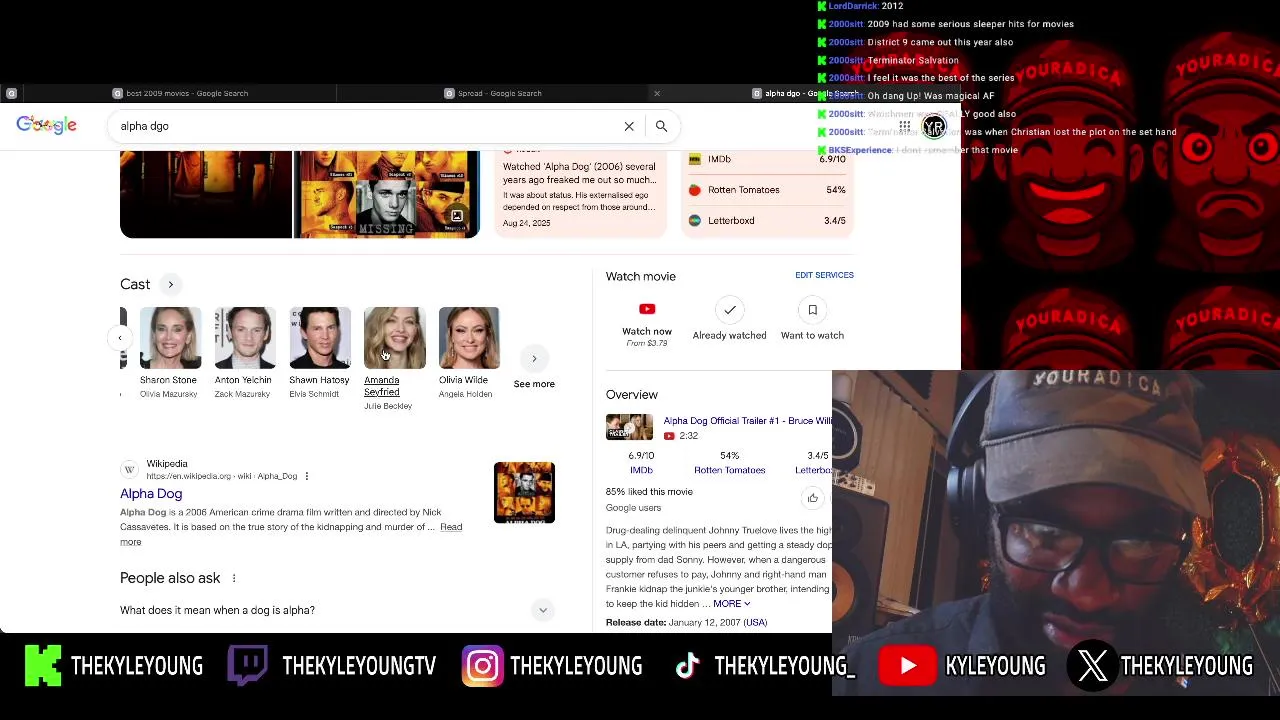The height and width of the screenshot is (720, 1280).
Task: Open the Reddit 'Watched Alpha Dog (2006)' post
Action: coord(580,193)
